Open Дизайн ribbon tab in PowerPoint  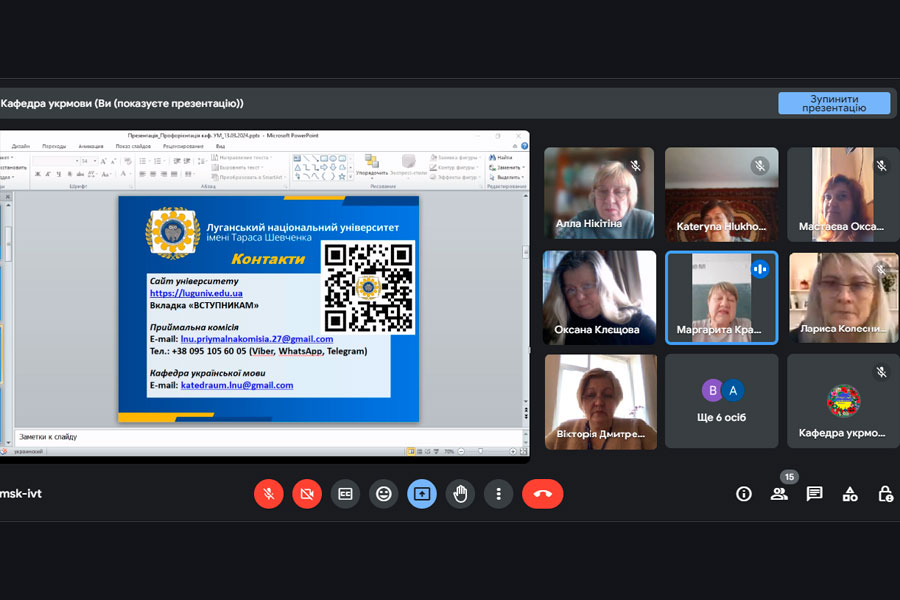click(x=21, y=146)
